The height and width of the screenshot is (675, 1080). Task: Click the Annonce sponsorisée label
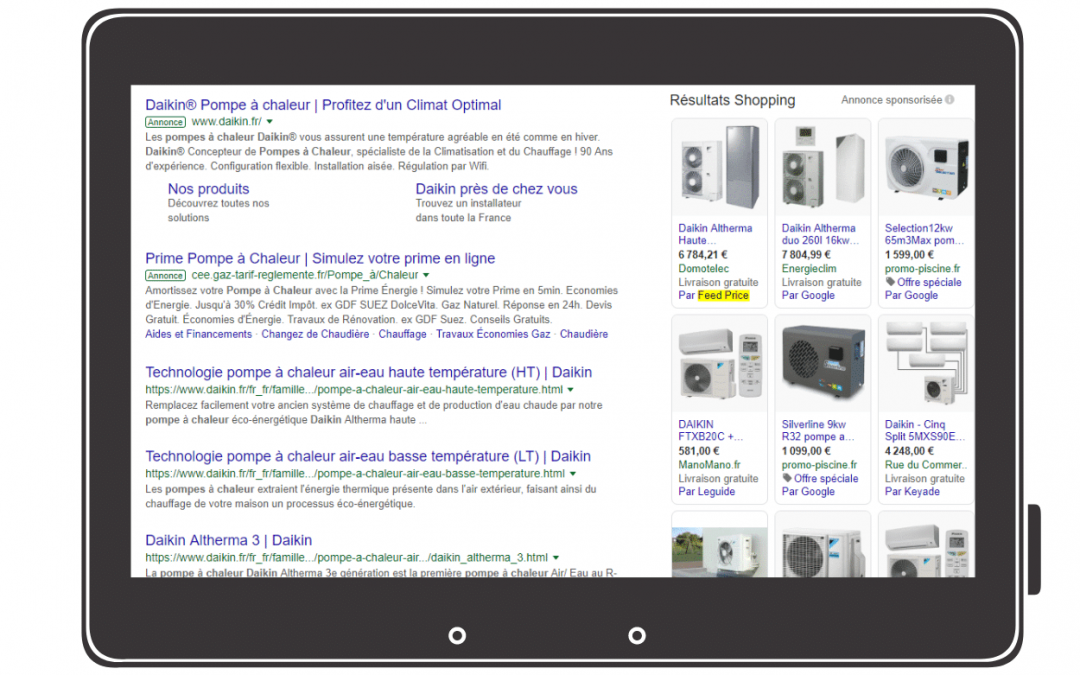click(891, 100)
